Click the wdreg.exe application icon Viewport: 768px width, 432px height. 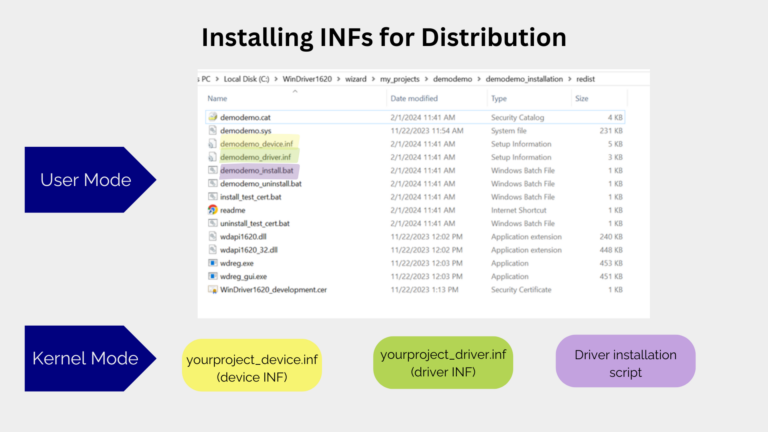point(212,262)
